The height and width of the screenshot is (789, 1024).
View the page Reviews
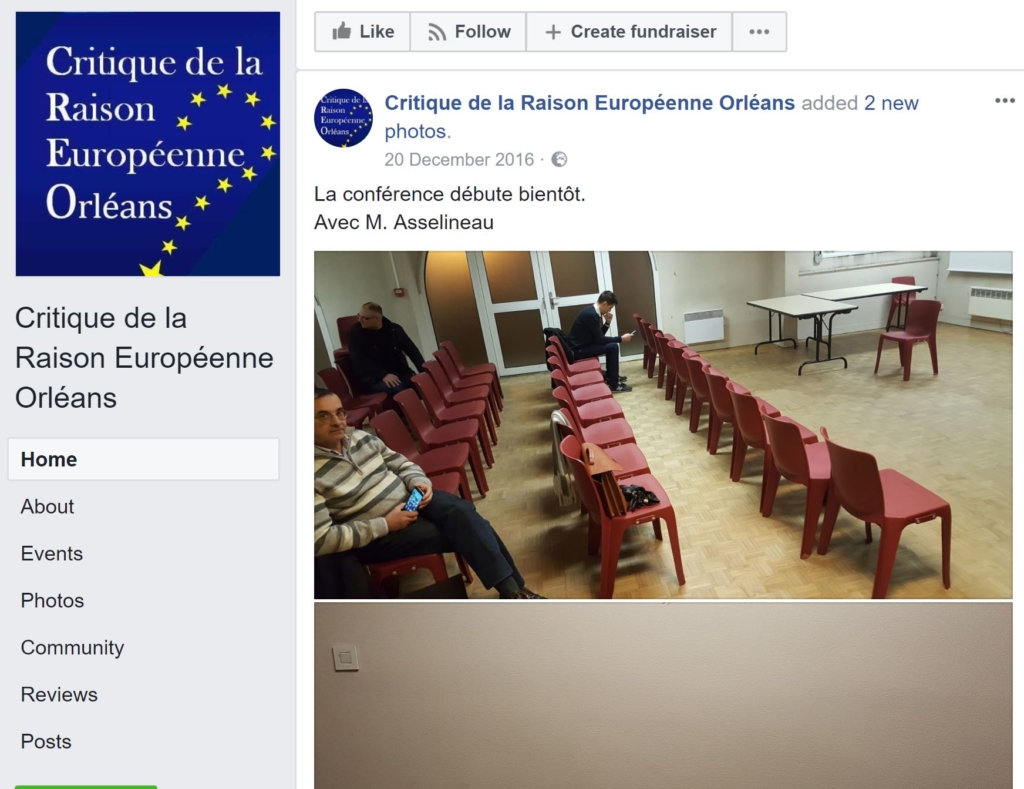[x=59, y=694]
